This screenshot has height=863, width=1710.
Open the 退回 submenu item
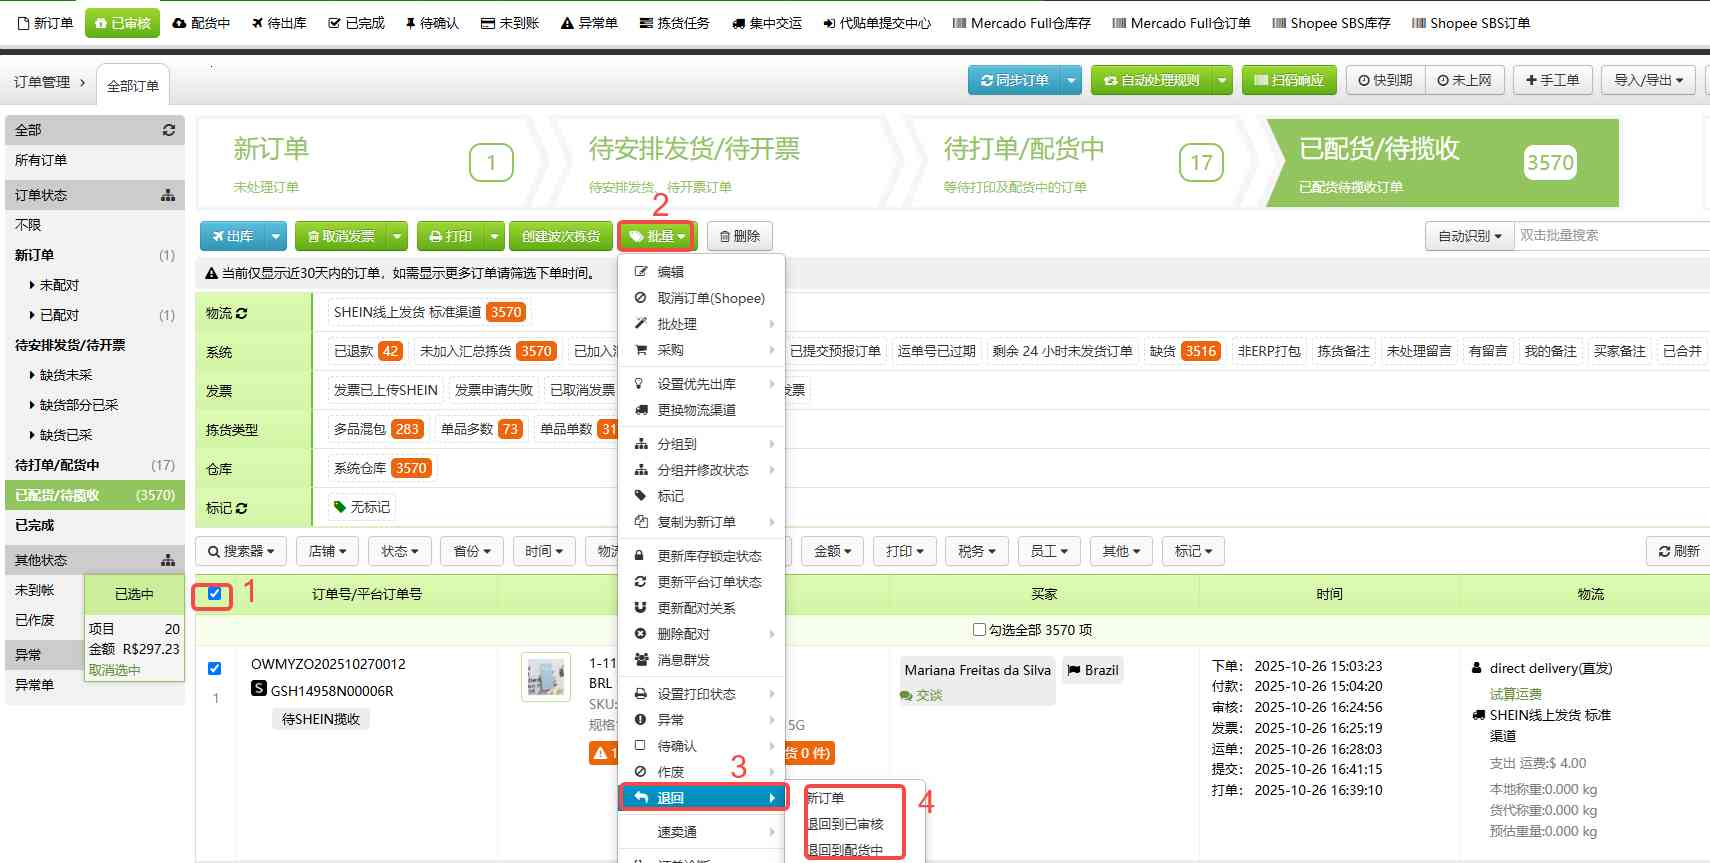[703, 798]
